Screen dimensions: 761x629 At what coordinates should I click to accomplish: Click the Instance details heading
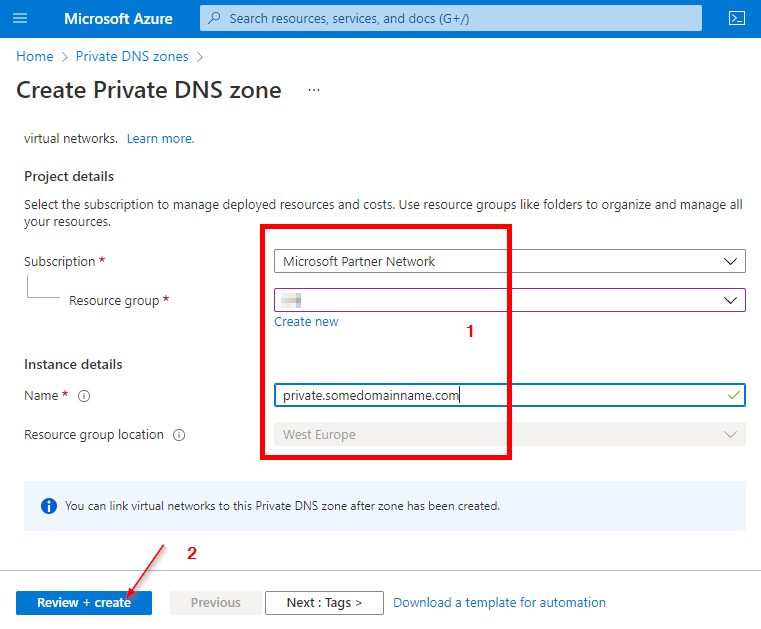[x=73, y=364]
